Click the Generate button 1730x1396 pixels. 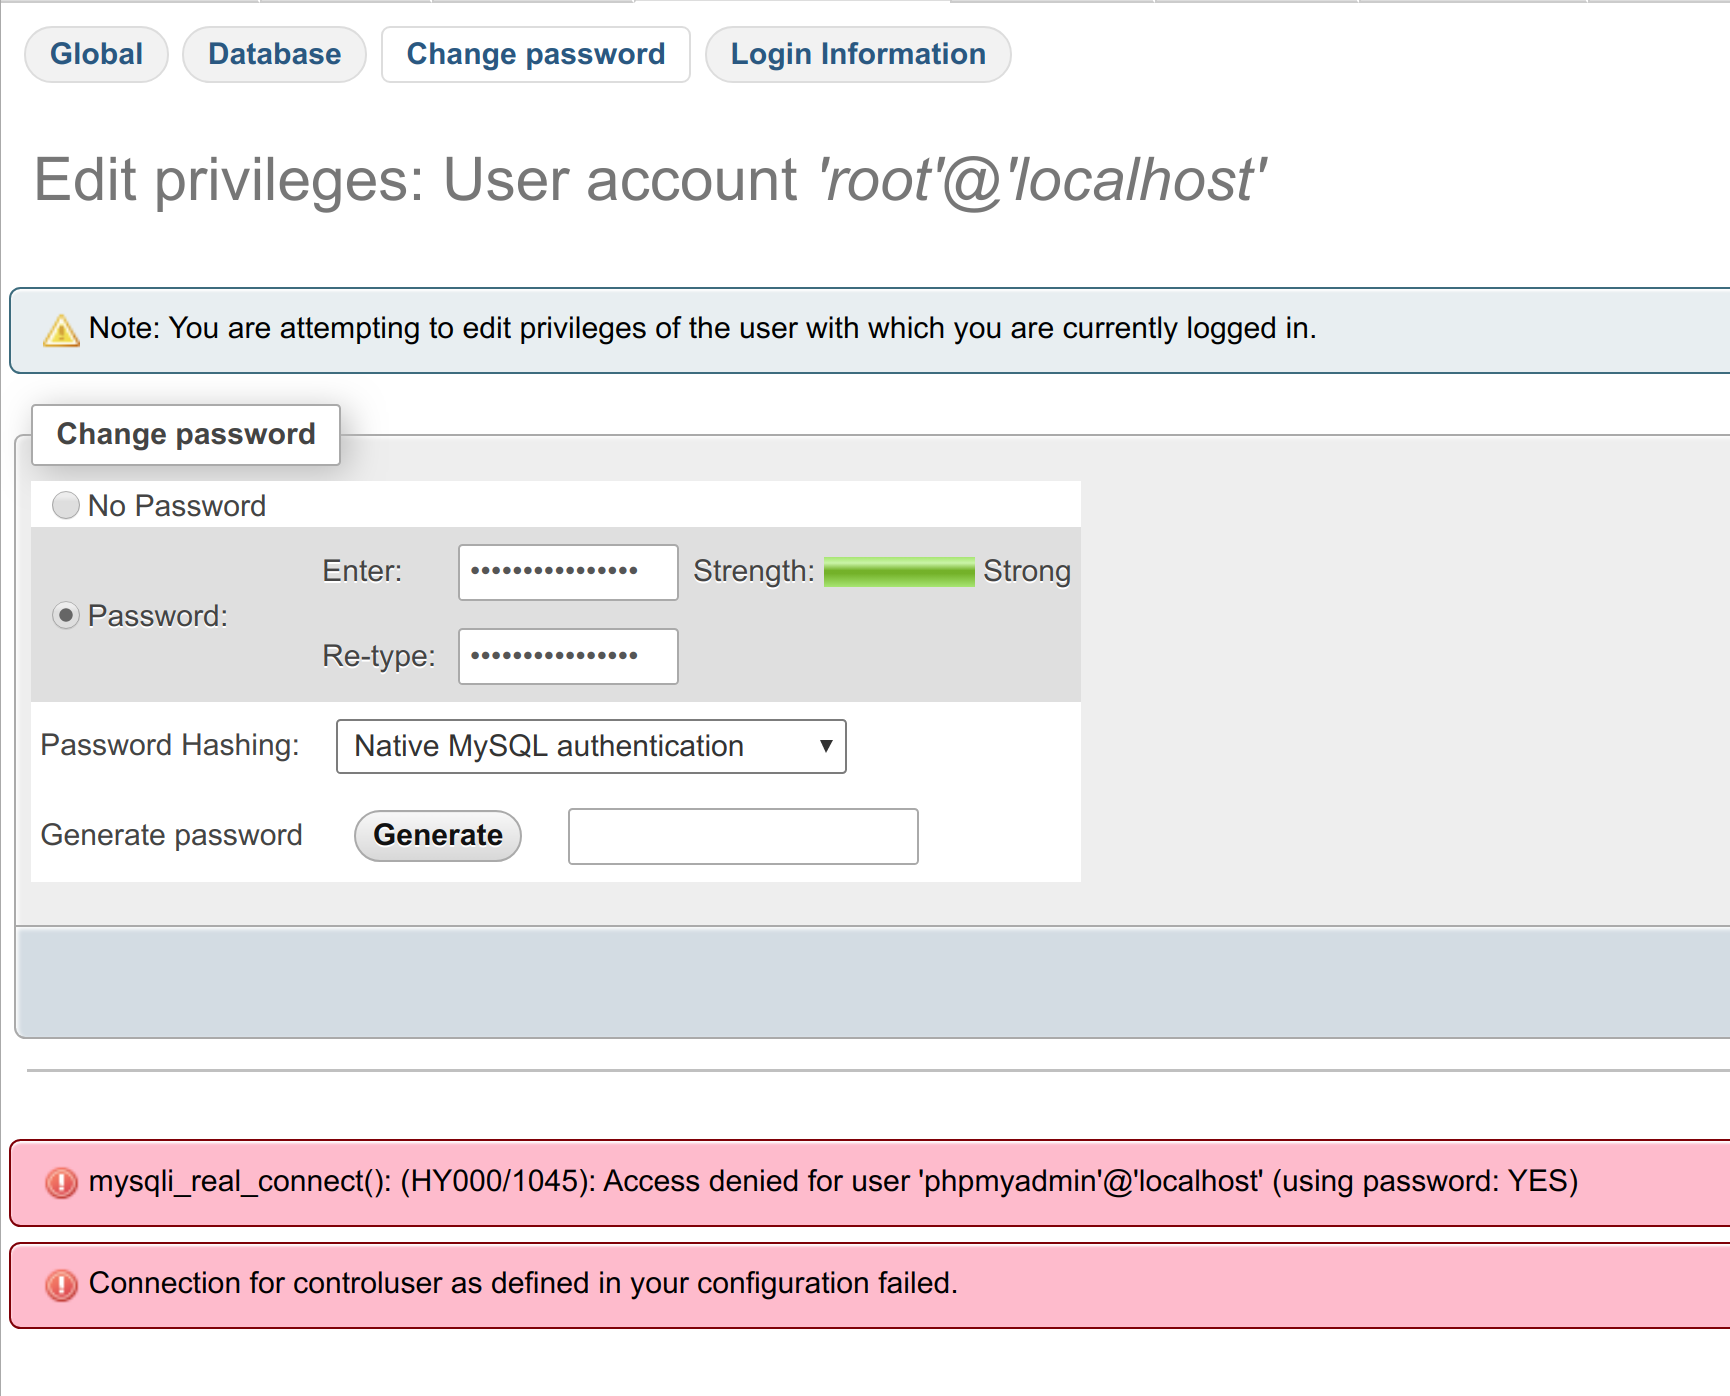(438, 835)
